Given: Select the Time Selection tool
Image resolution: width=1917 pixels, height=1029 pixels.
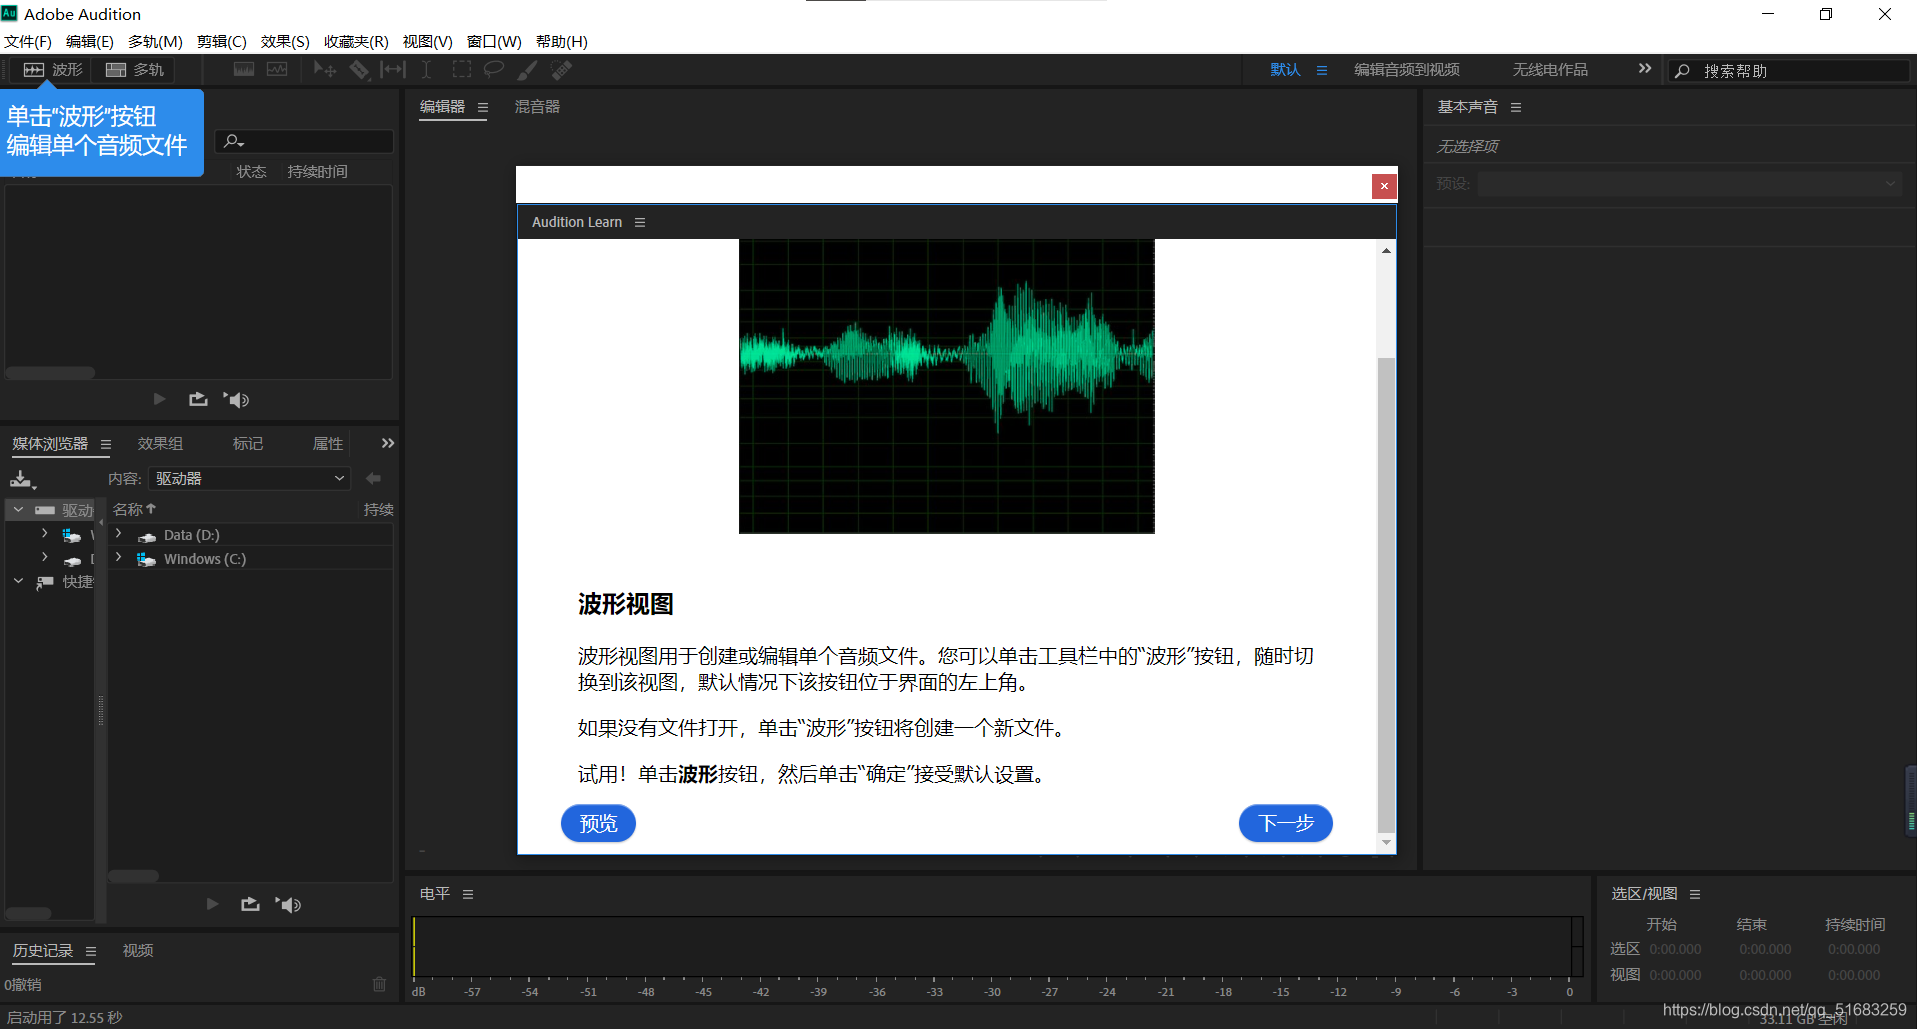Looking at the screenshot, I should click(x=426, y=70).
